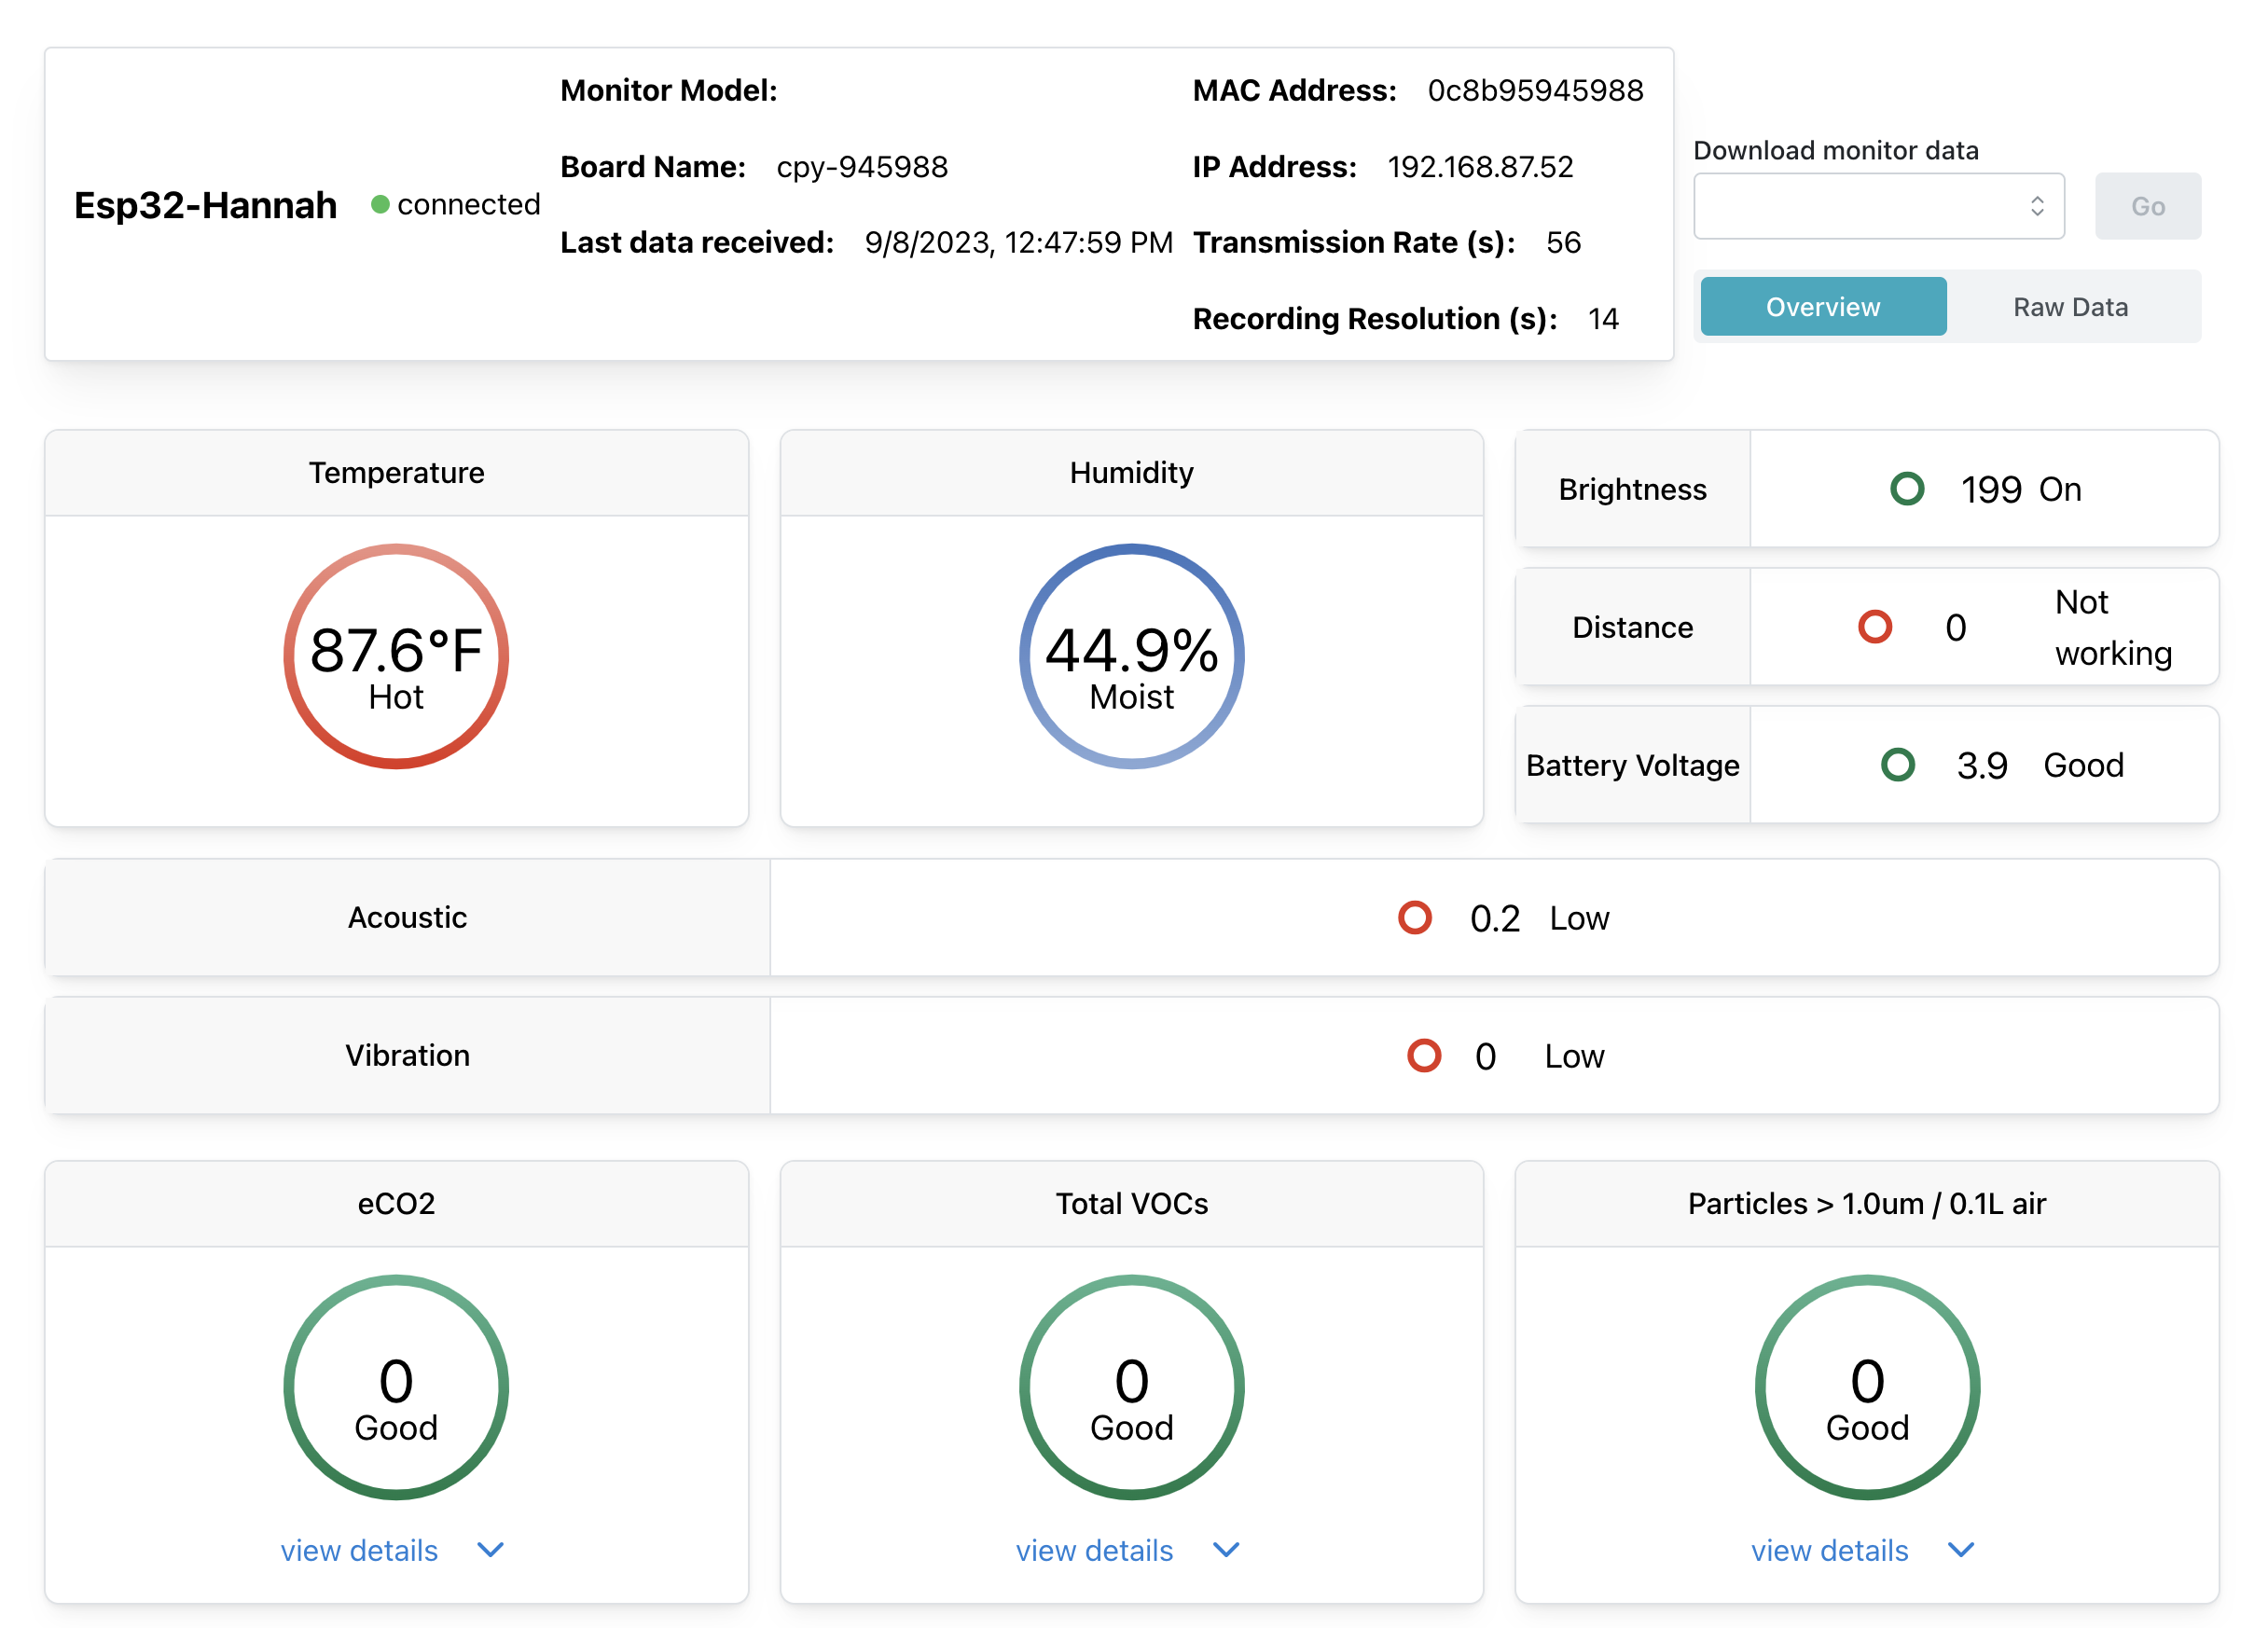Screen dimensions: 2268x1628
Task: Open the Download monitor data dropdown
Action: point(1878,206)
